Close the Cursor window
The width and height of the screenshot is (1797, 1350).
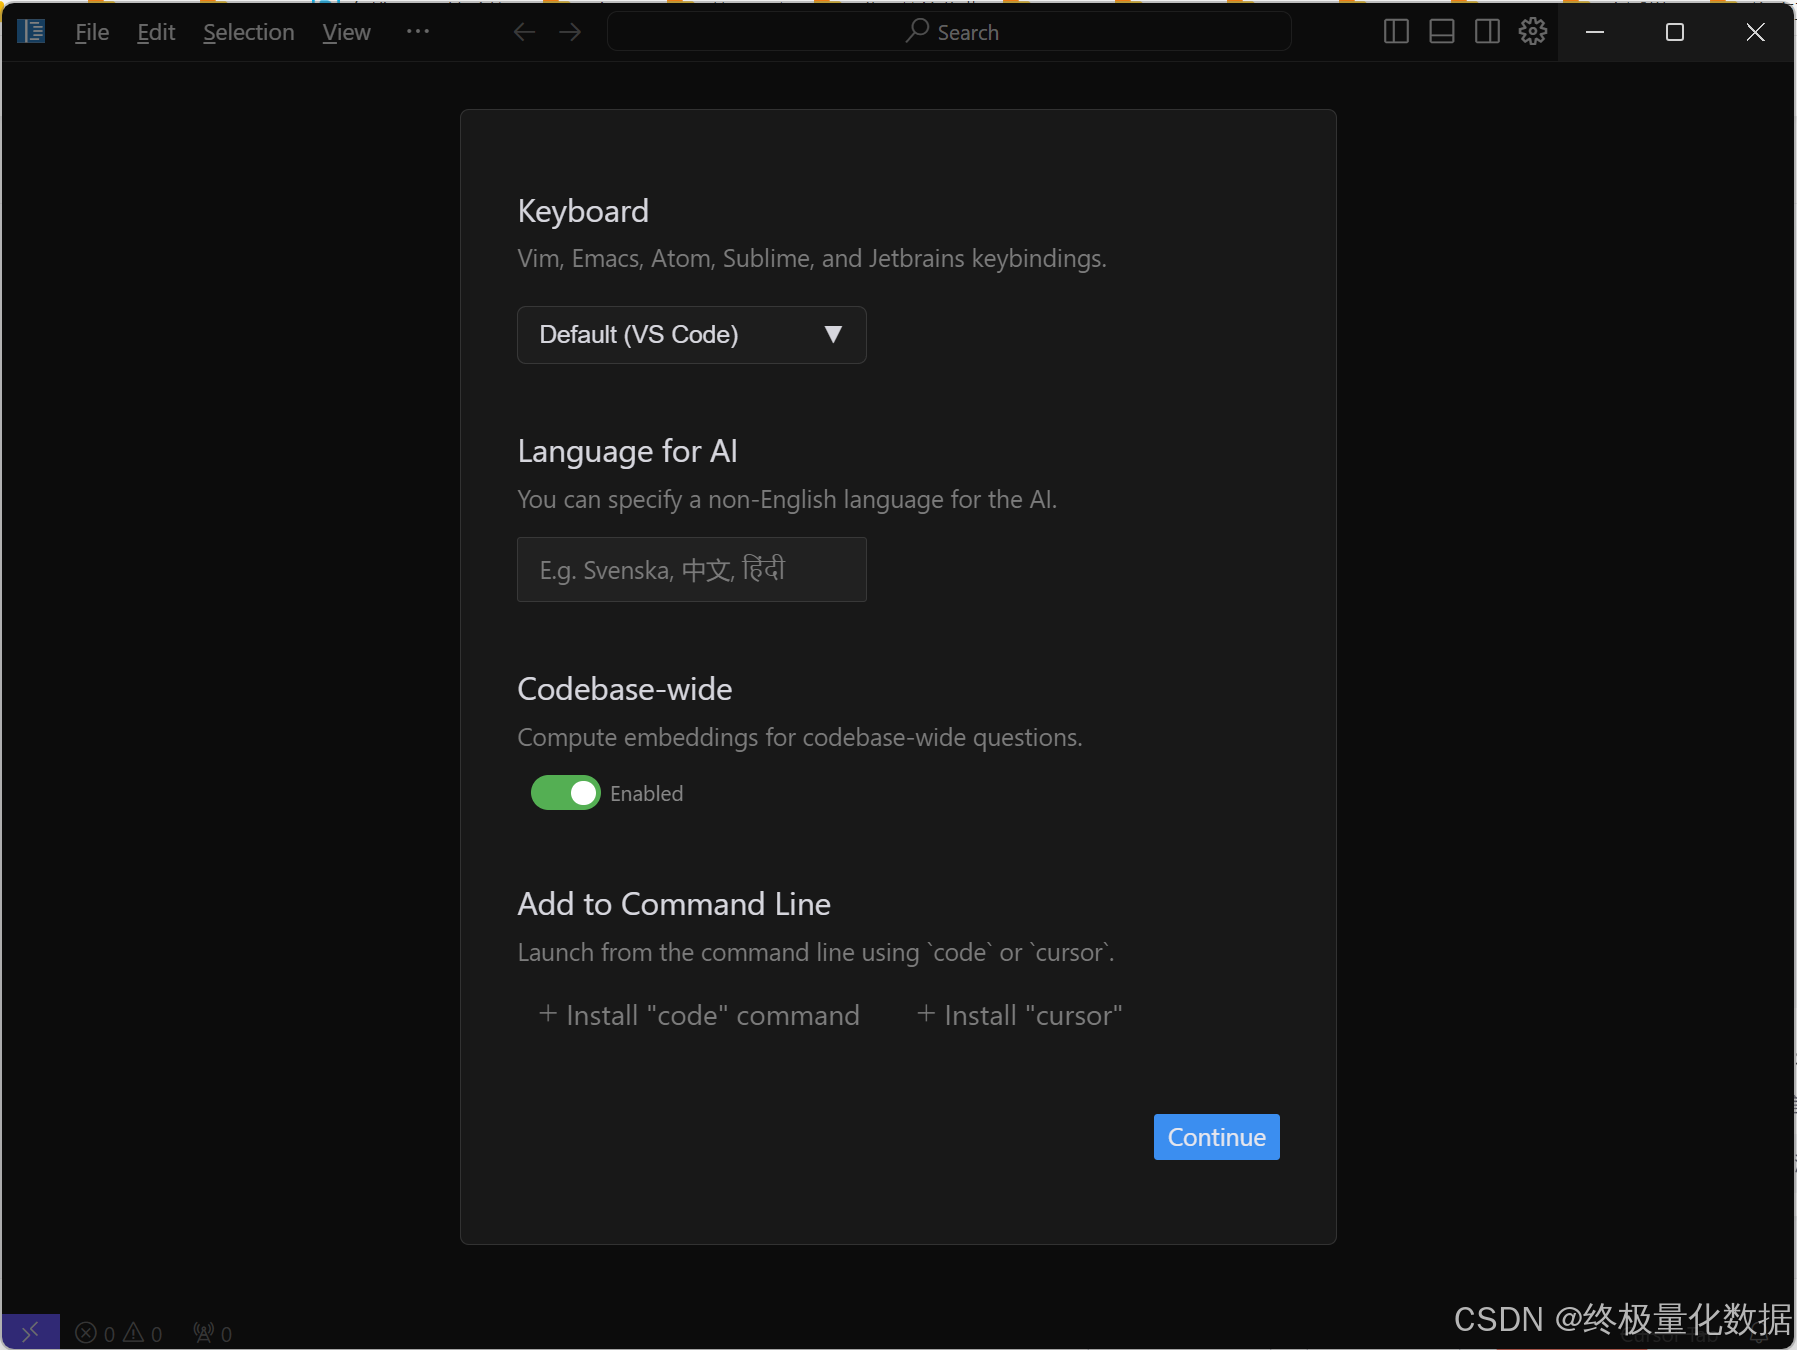[1755, 32]
